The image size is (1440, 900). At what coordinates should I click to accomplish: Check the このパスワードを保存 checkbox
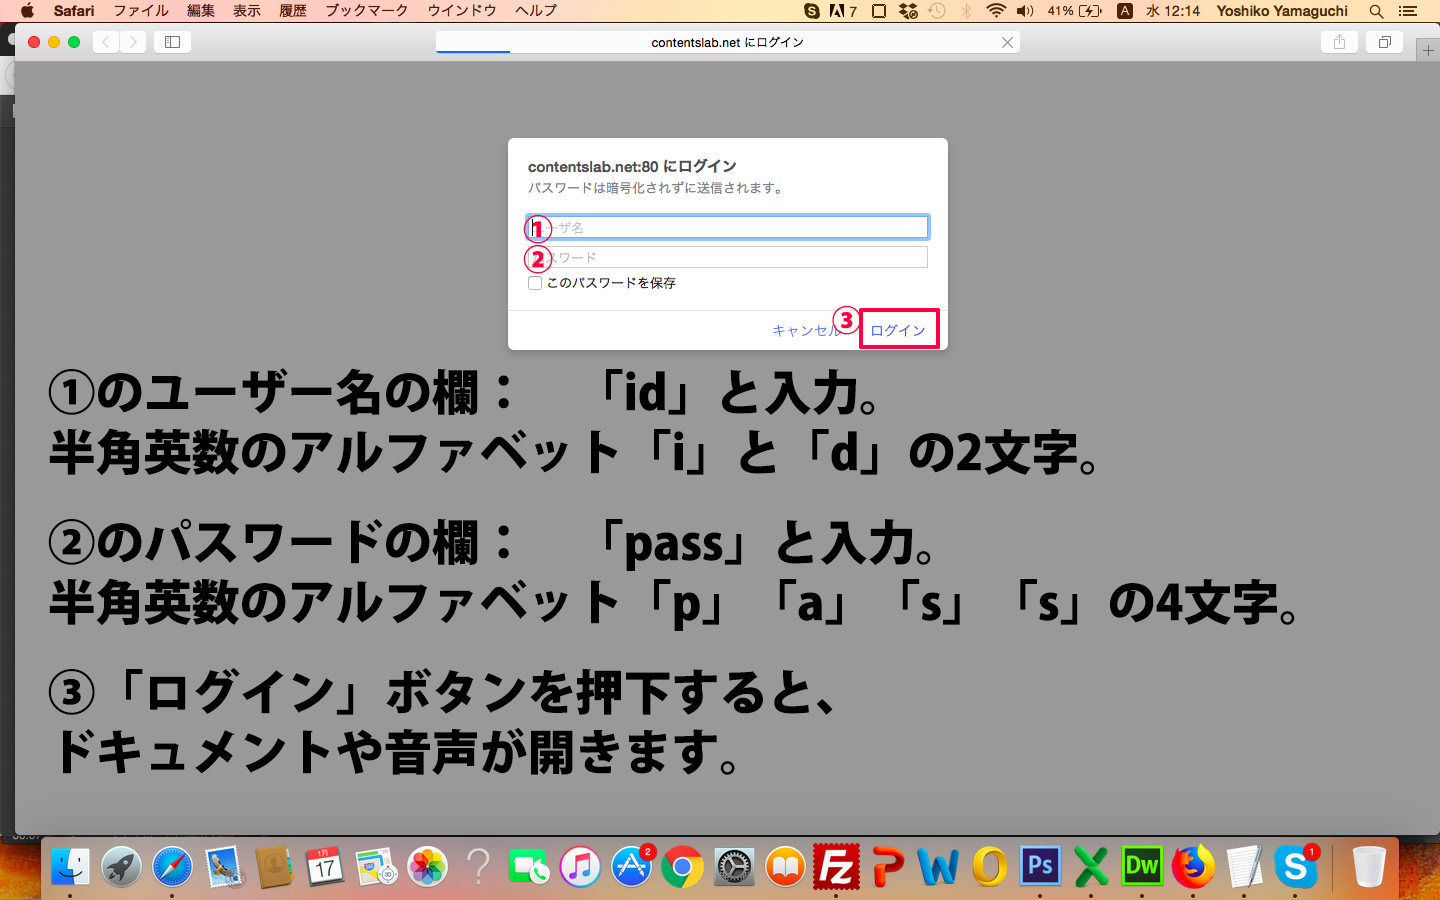[535, 283]
